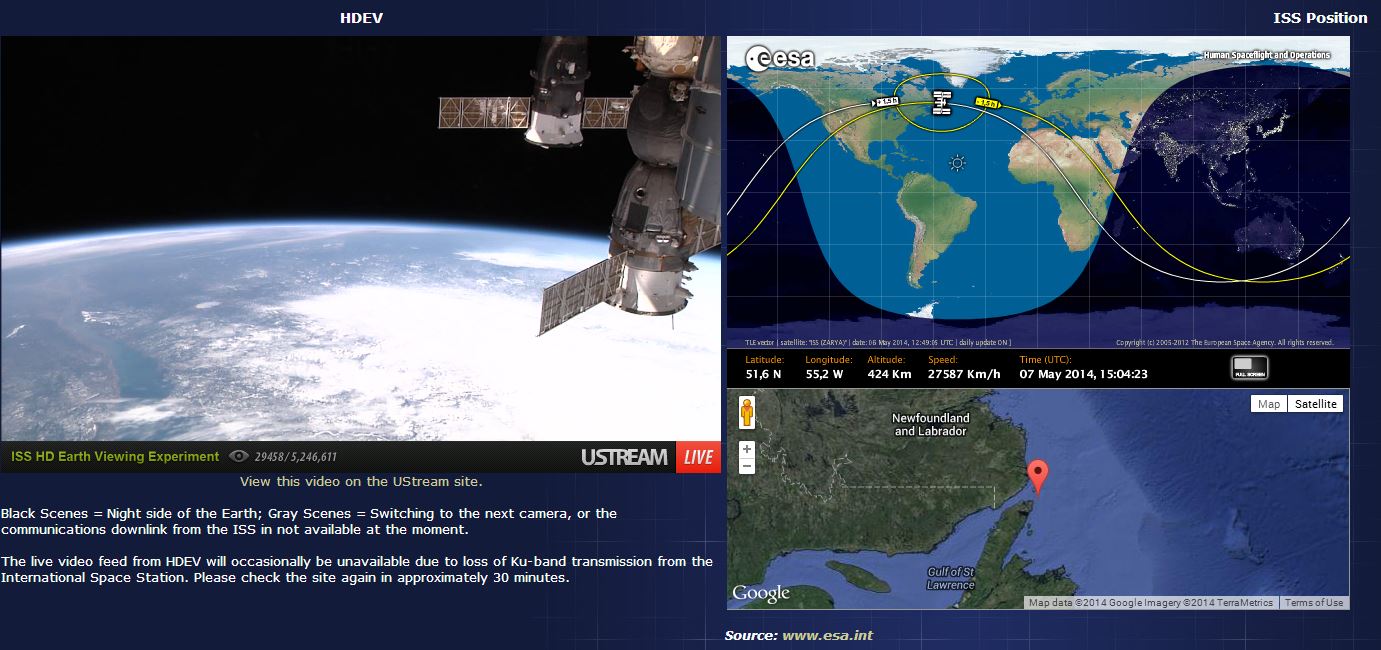The height and width of the screenshot is (650, 1381).
Task: Click the red LIVE badge
Action: pos(698,457)
